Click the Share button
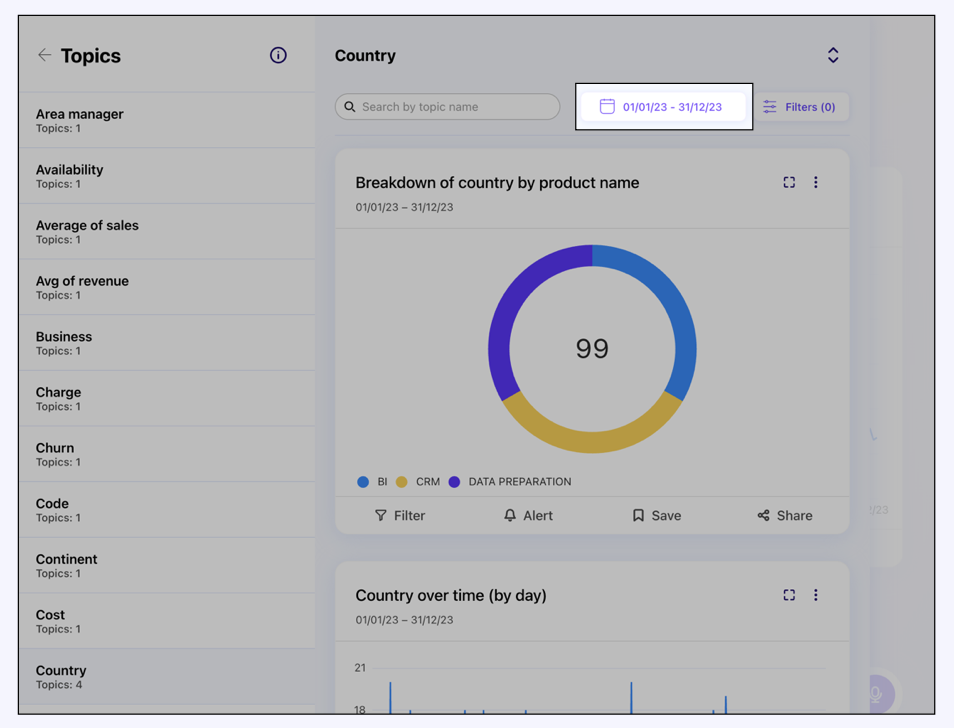 tap(785, 516)
